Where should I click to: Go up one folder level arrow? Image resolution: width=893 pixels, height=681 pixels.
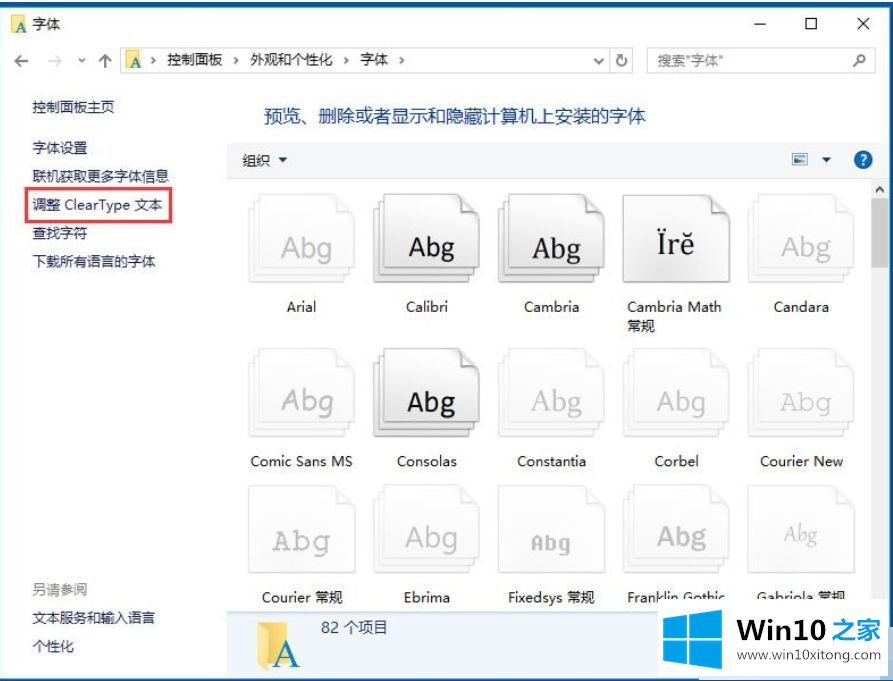tap(105, 60)
